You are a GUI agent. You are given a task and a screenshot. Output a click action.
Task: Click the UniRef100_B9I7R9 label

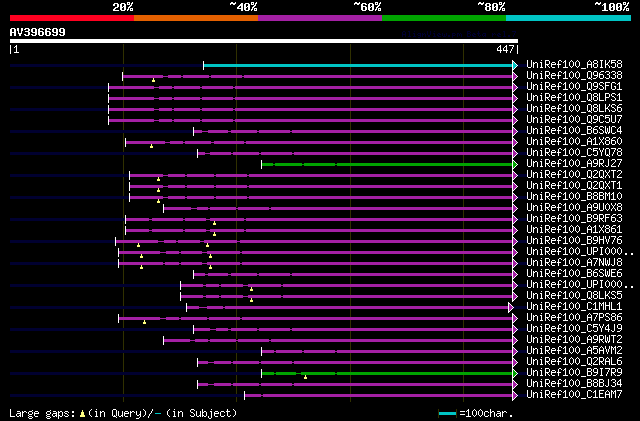point(574,373)
